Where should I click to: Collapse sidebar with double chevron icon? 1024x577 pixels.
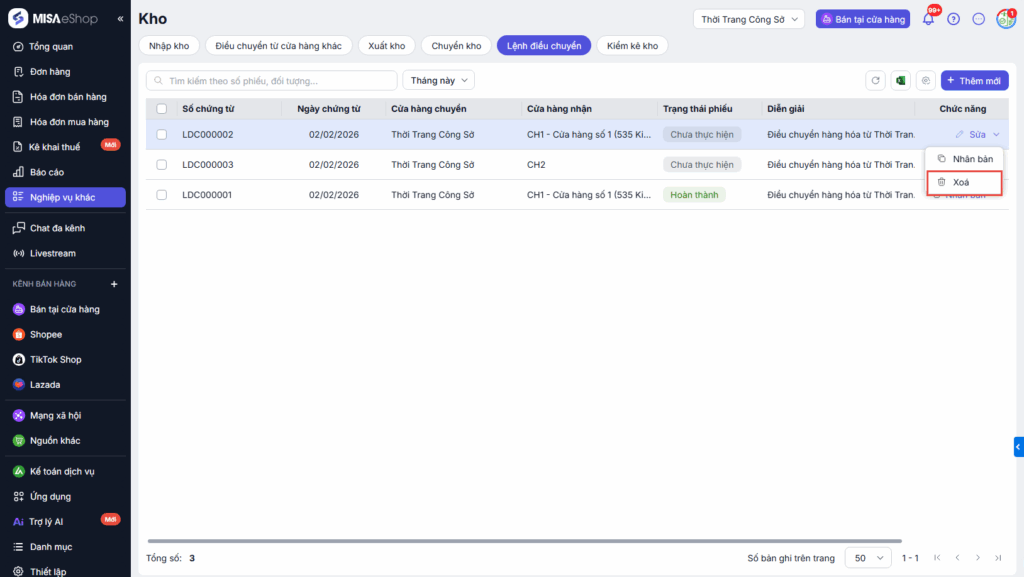[120, 19]
